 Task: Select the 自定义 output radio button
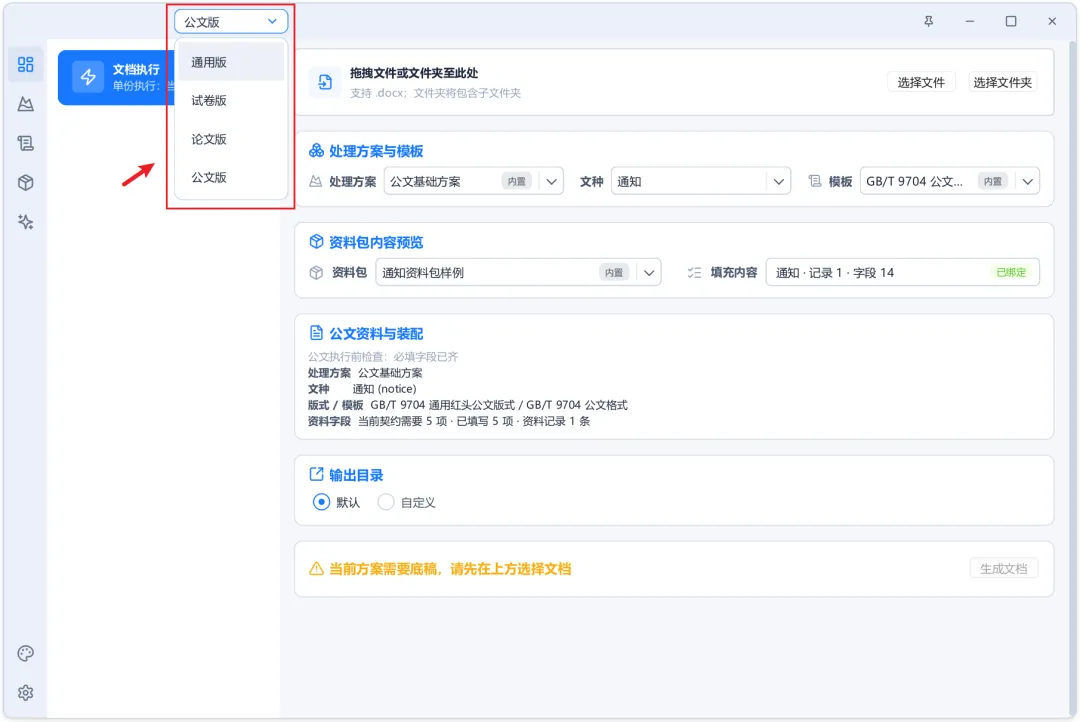(x=386, y=502)
